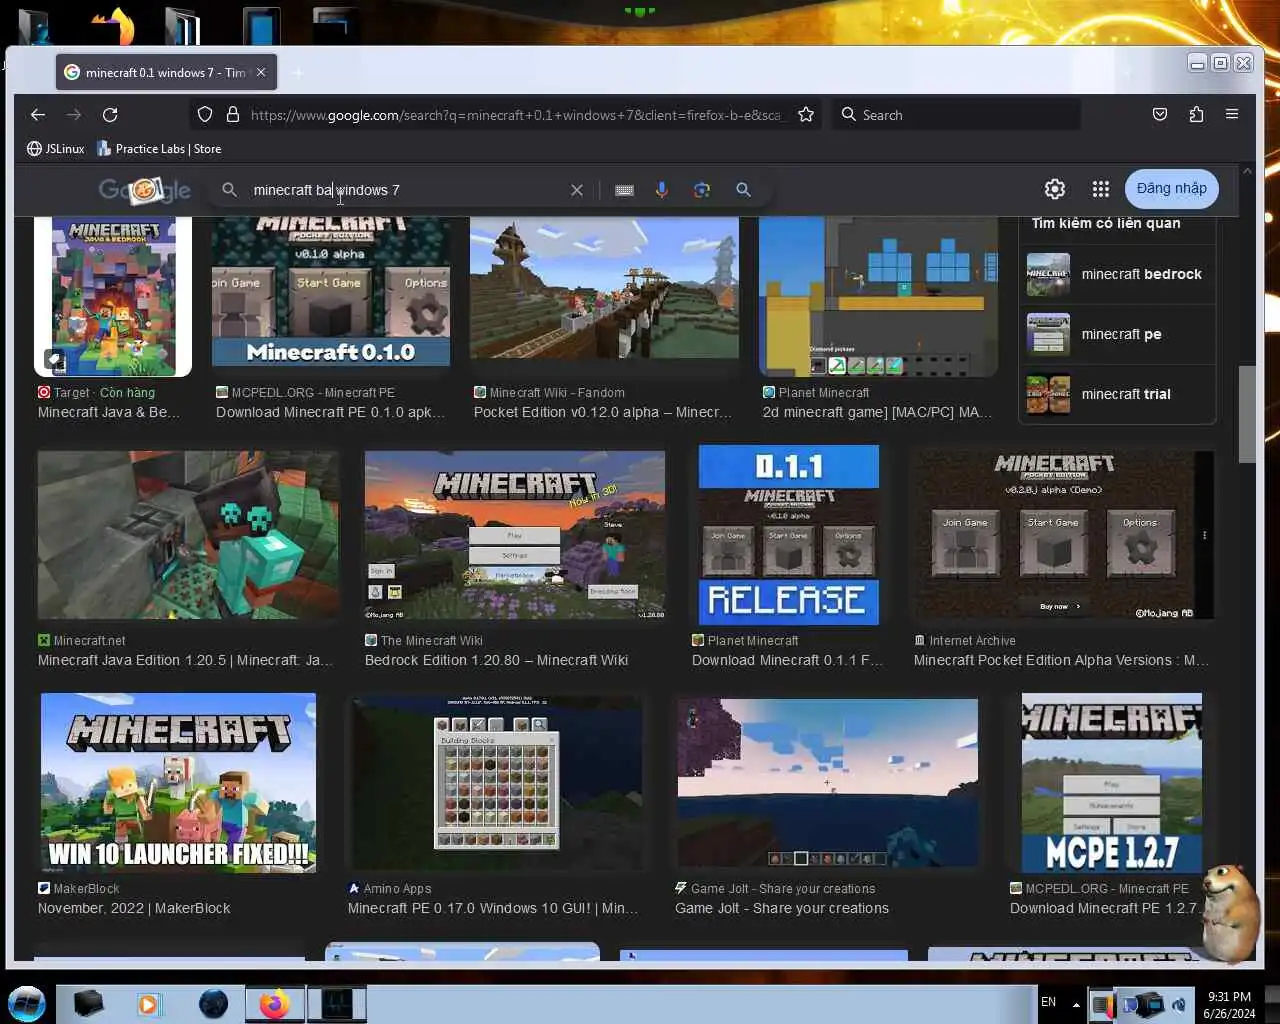
Task: Search by image with Google Lens
Action: (x=702, y=190)
